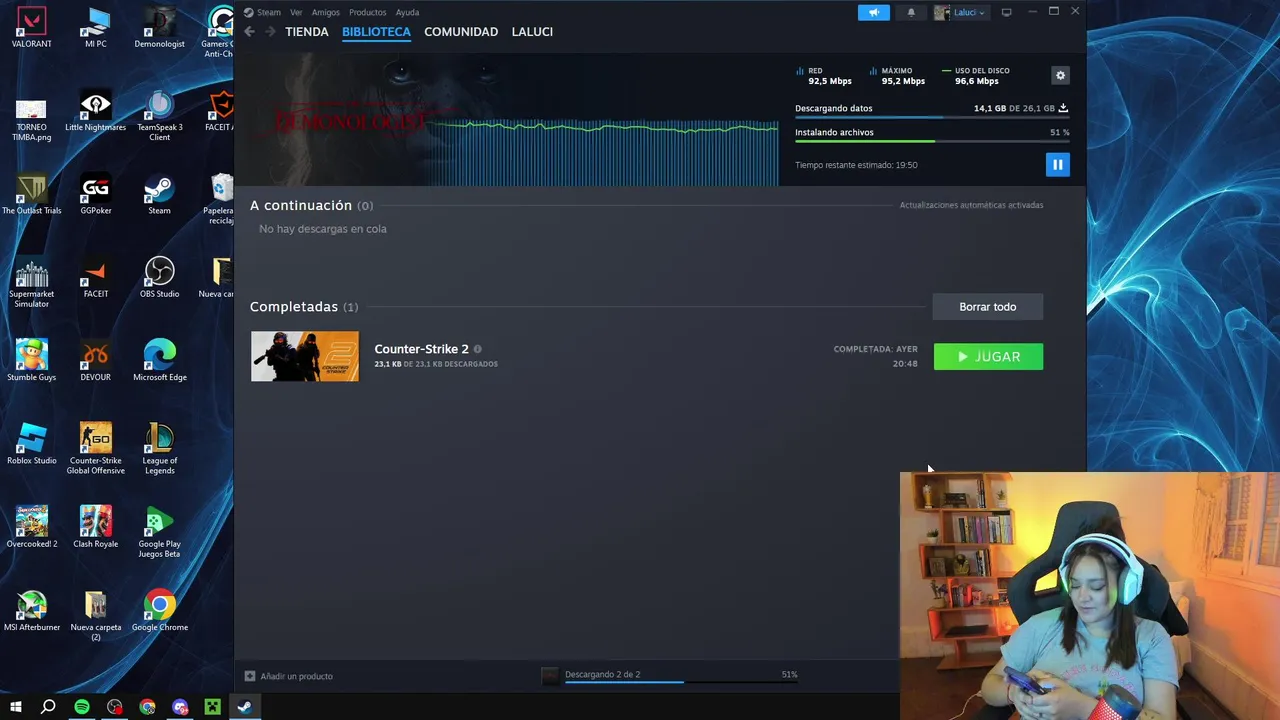
Task: Open Clash Royale desktop icon
Action: [96, 527]
